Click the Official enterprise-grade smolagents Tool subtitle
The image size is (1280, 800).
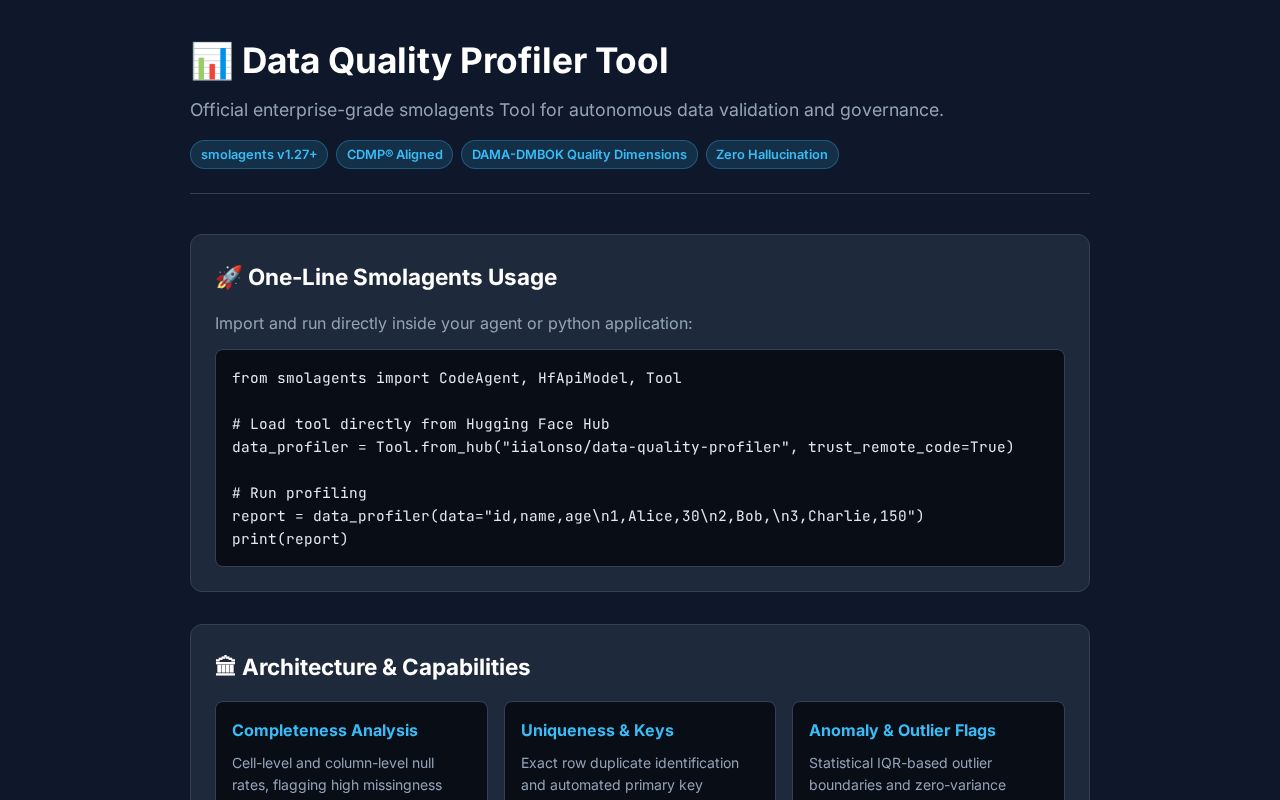coord(567,110)
